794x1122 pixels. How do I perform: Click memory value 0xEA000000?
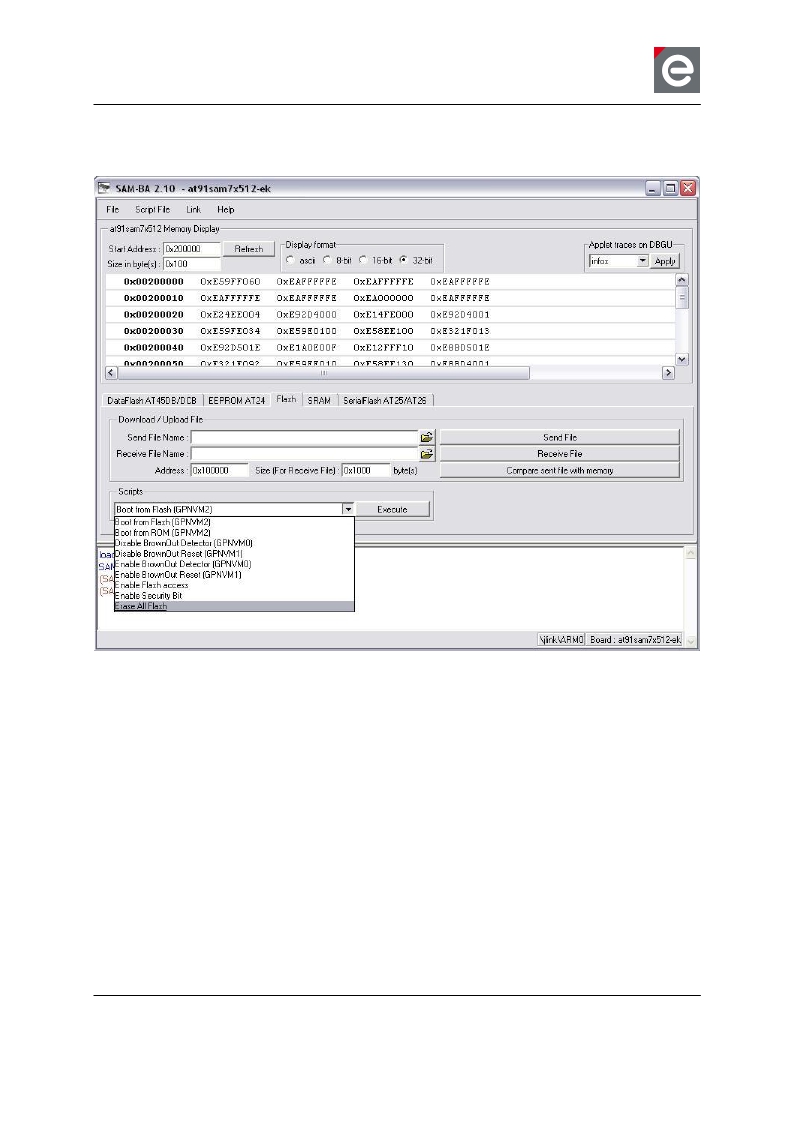383,298
